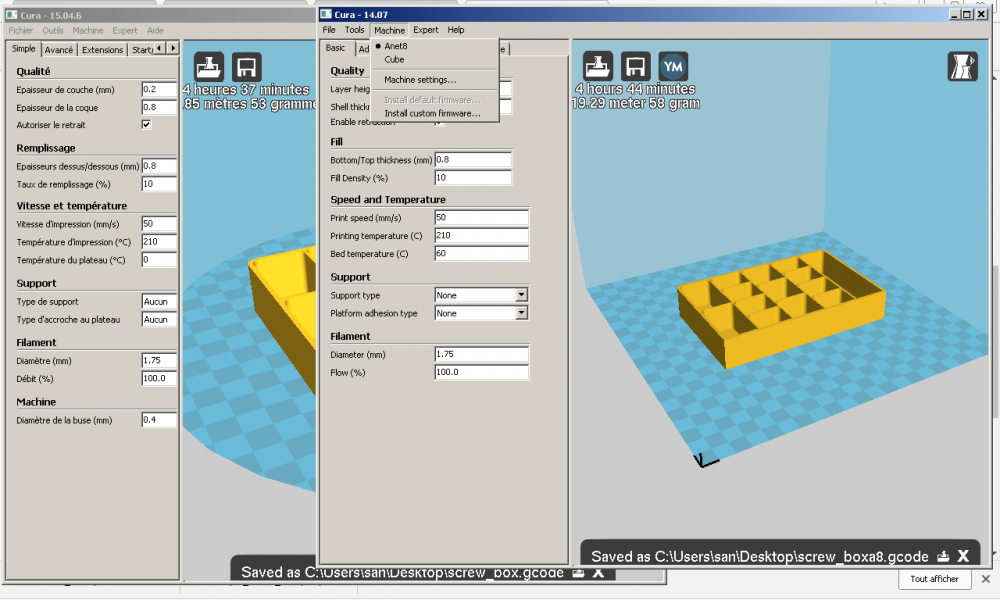The height and width of the screenshot is (600, 1000).
Task: Click the Température du plateau field
Action: (159, 260)
